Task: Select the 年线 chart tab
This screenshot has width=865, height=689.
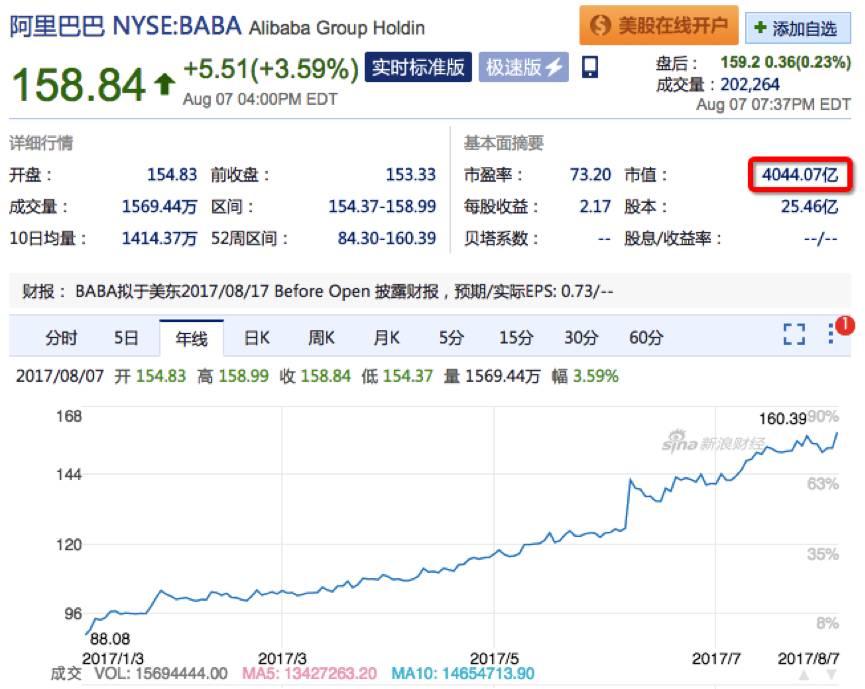Action: [191, 338]
